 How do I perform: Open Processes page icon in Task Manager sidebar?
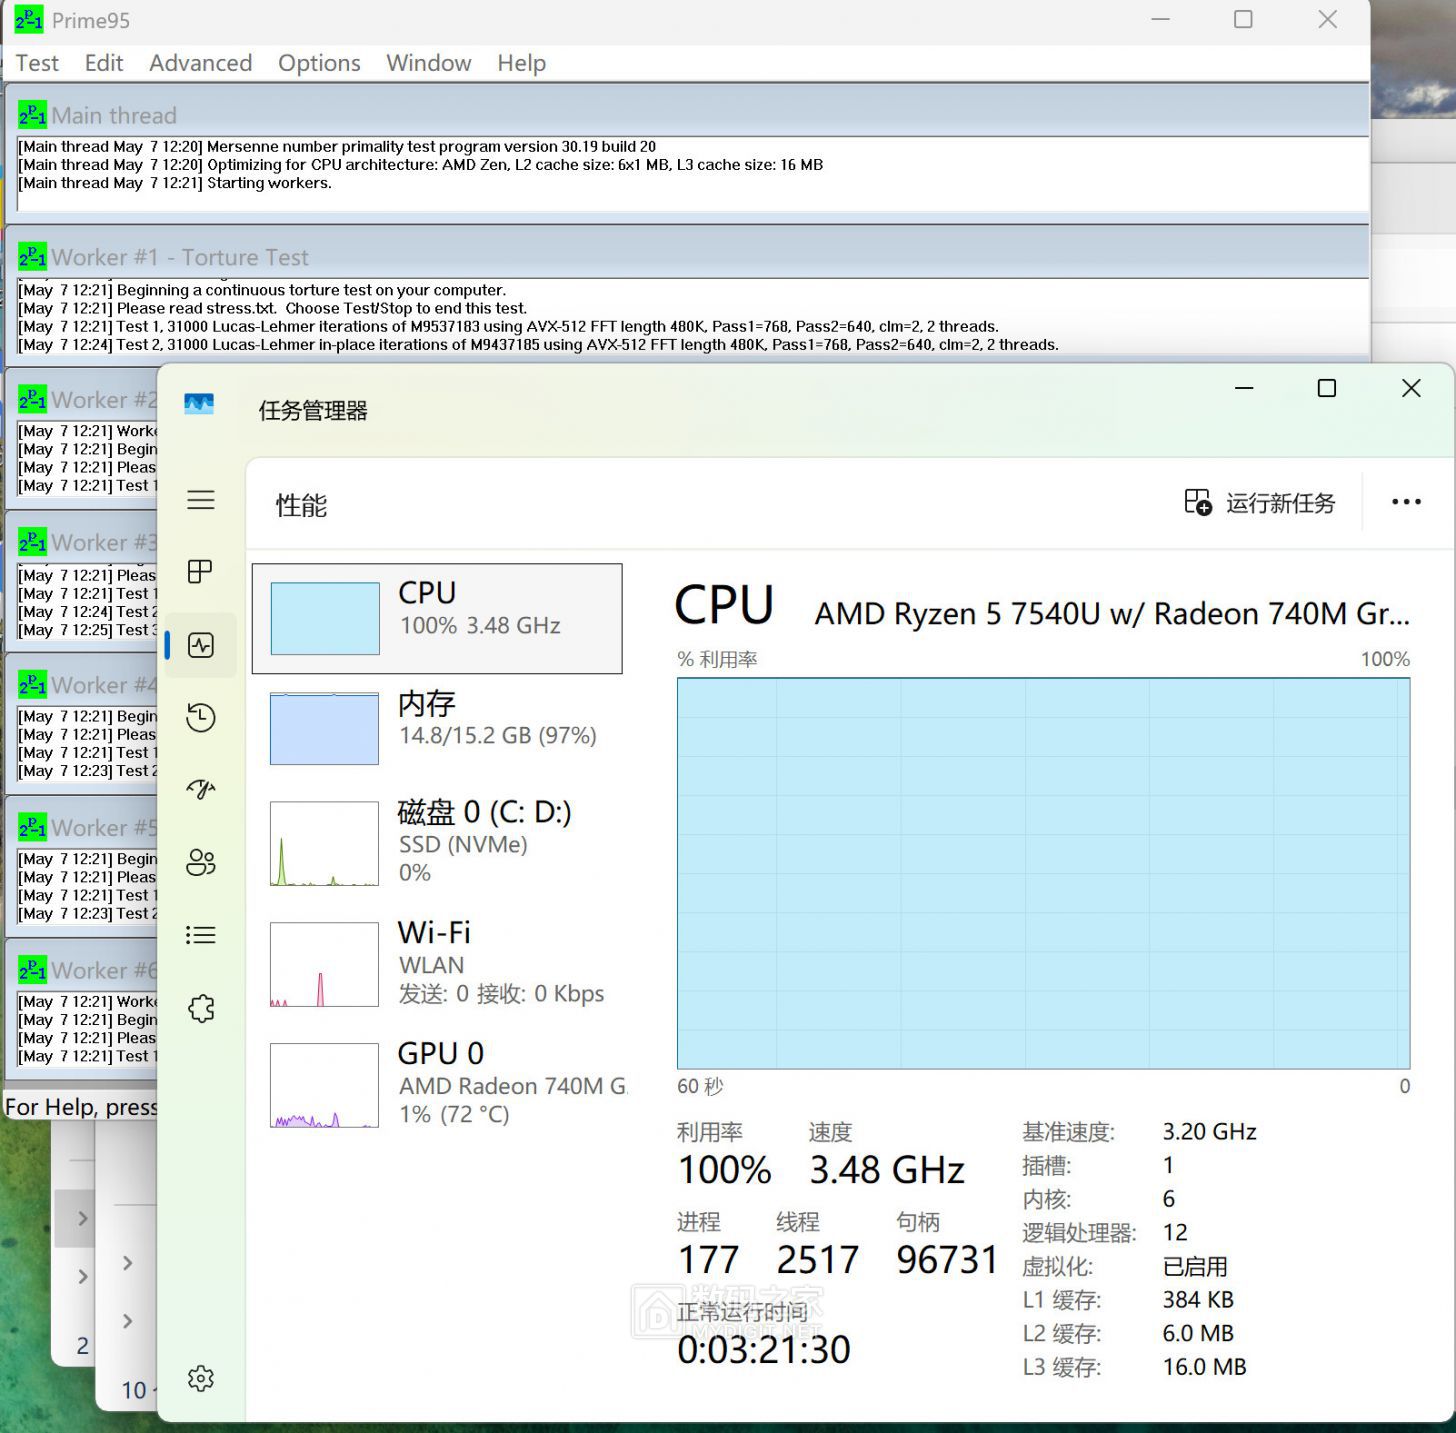pyautogui.click(x=201, y=571)
